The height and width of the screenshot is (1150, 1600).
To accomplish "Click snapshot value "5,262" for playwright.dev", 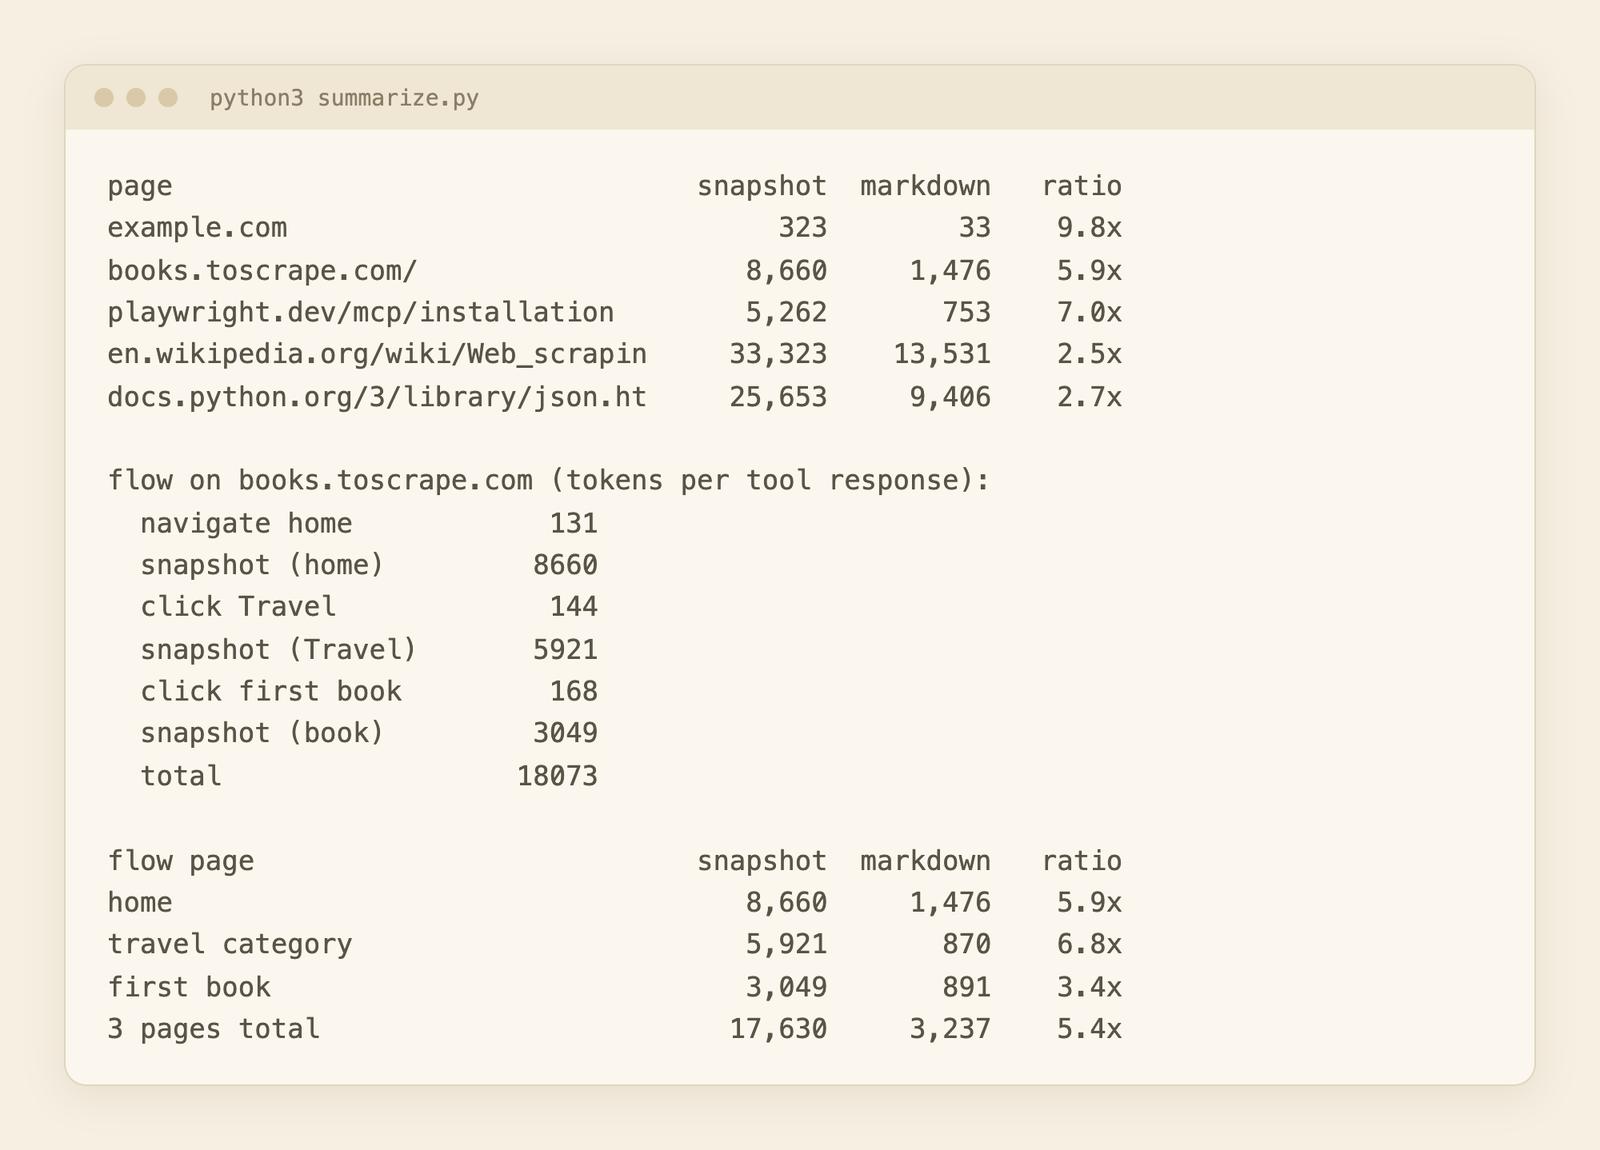I will (x=786, y=313).
